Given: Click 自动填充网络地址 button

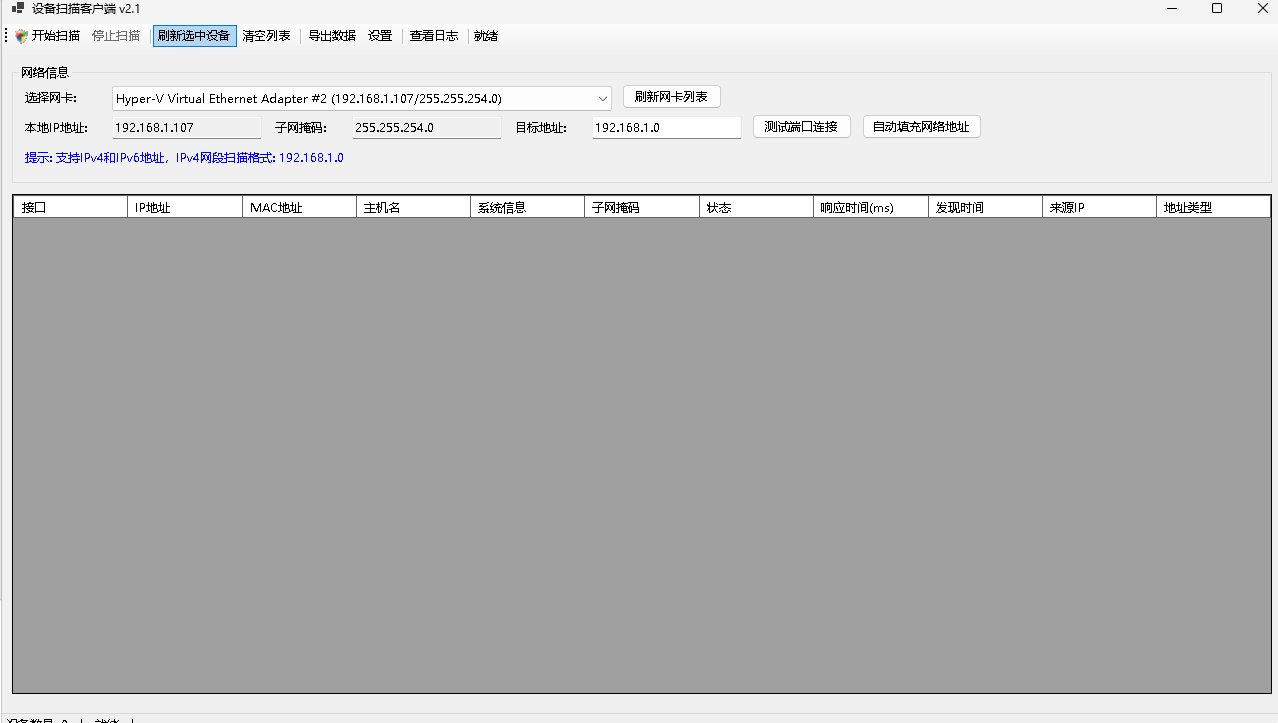Looking at the screenshot, I should click(x=921, y=127).
